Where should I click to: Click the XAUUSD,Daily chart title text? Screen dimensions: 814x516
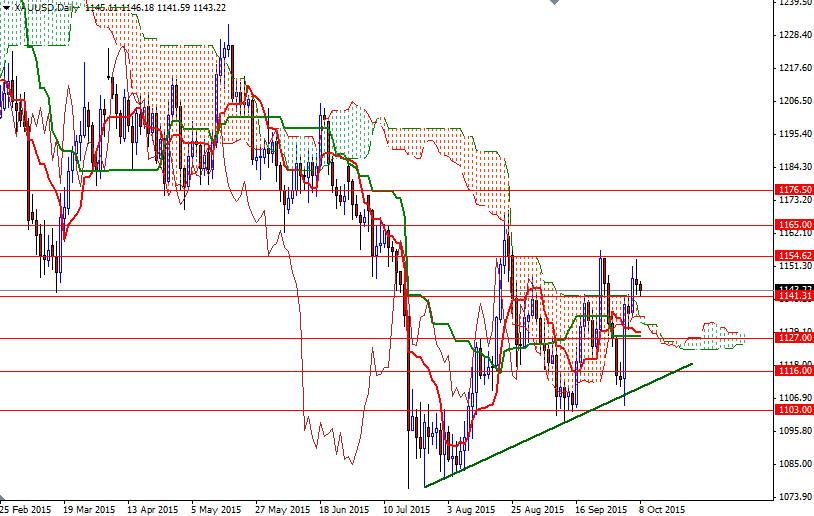(44, 8)
